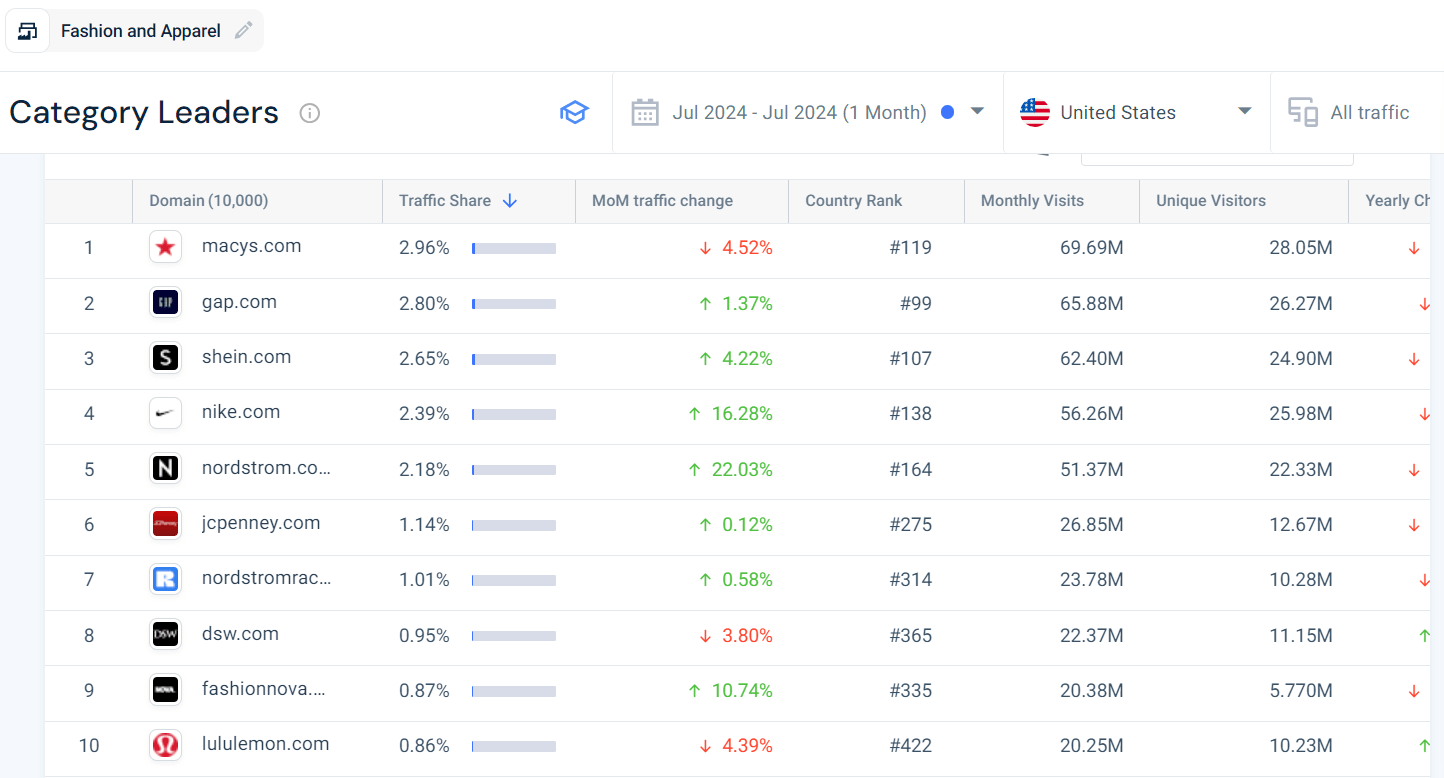Click the info icon next to Category Leaders
1444x778 pixels.
[x=310, y=113]
